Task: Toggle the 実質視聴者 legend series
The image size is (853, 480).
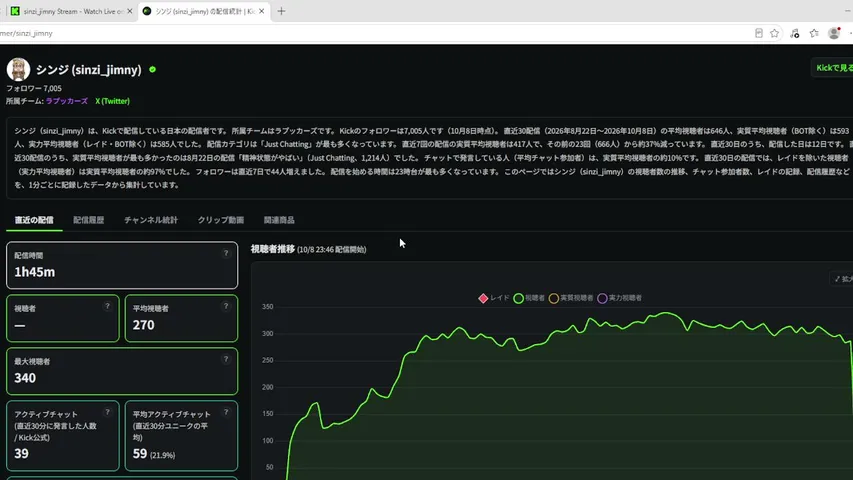Action: click(x=571, y=298)
